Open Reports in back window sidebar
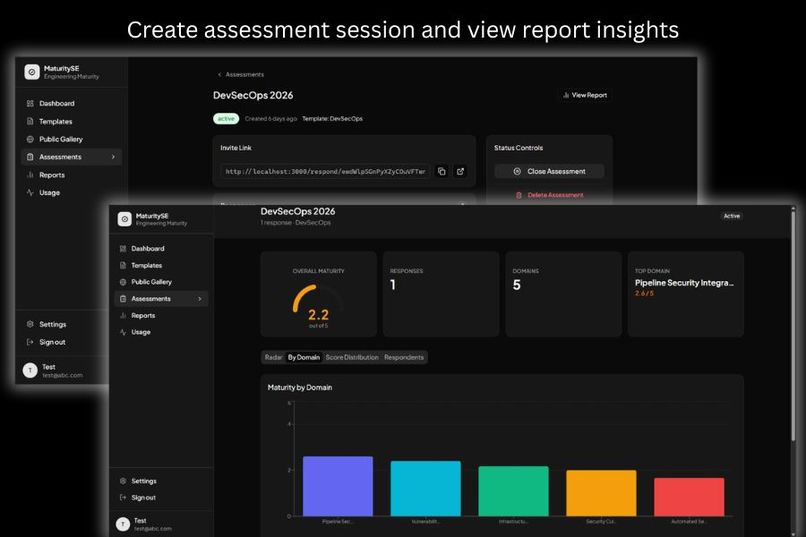The width and height of the screenshot is (806, 537). 72,175
